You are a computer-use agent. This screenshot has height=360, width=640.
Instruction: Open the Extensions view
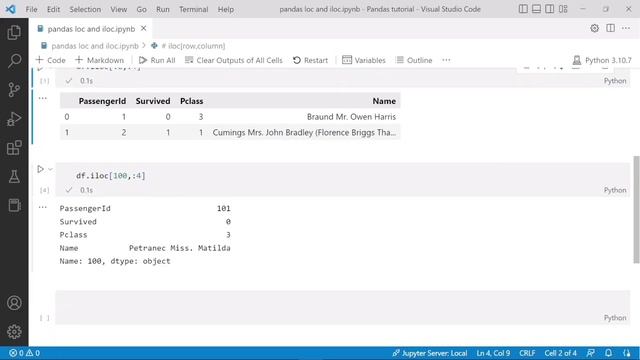click(14, 148)
